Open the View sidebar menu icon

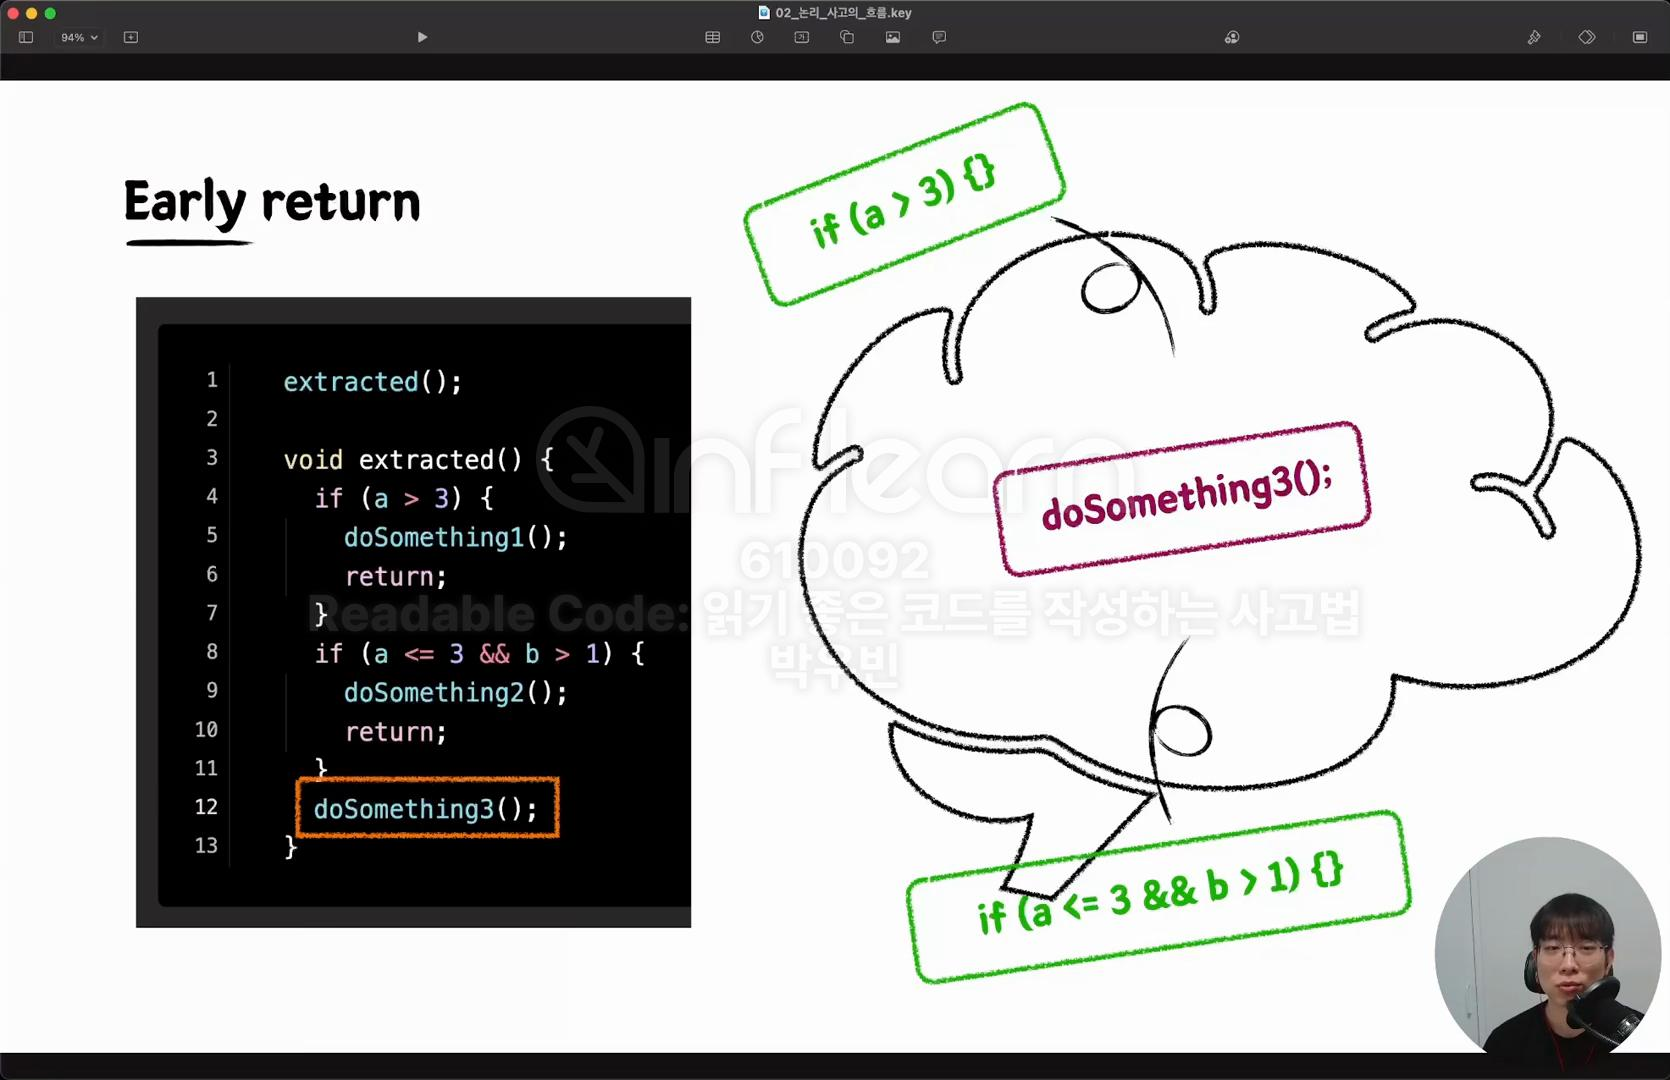[26, 37]
